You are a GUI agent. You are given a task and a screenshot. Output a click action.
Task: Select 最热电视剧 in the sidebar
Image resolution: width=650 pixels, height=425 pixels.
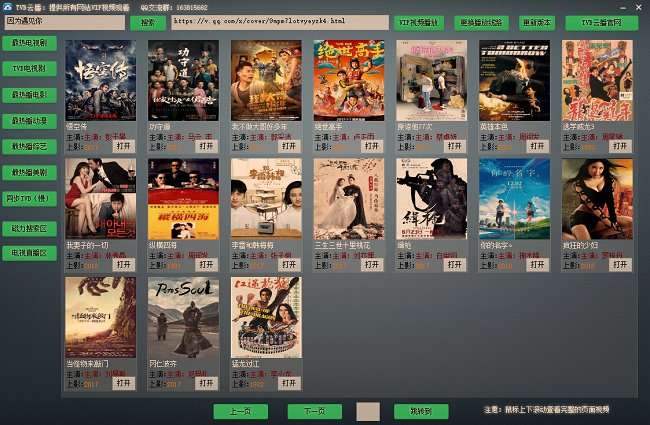29,43
